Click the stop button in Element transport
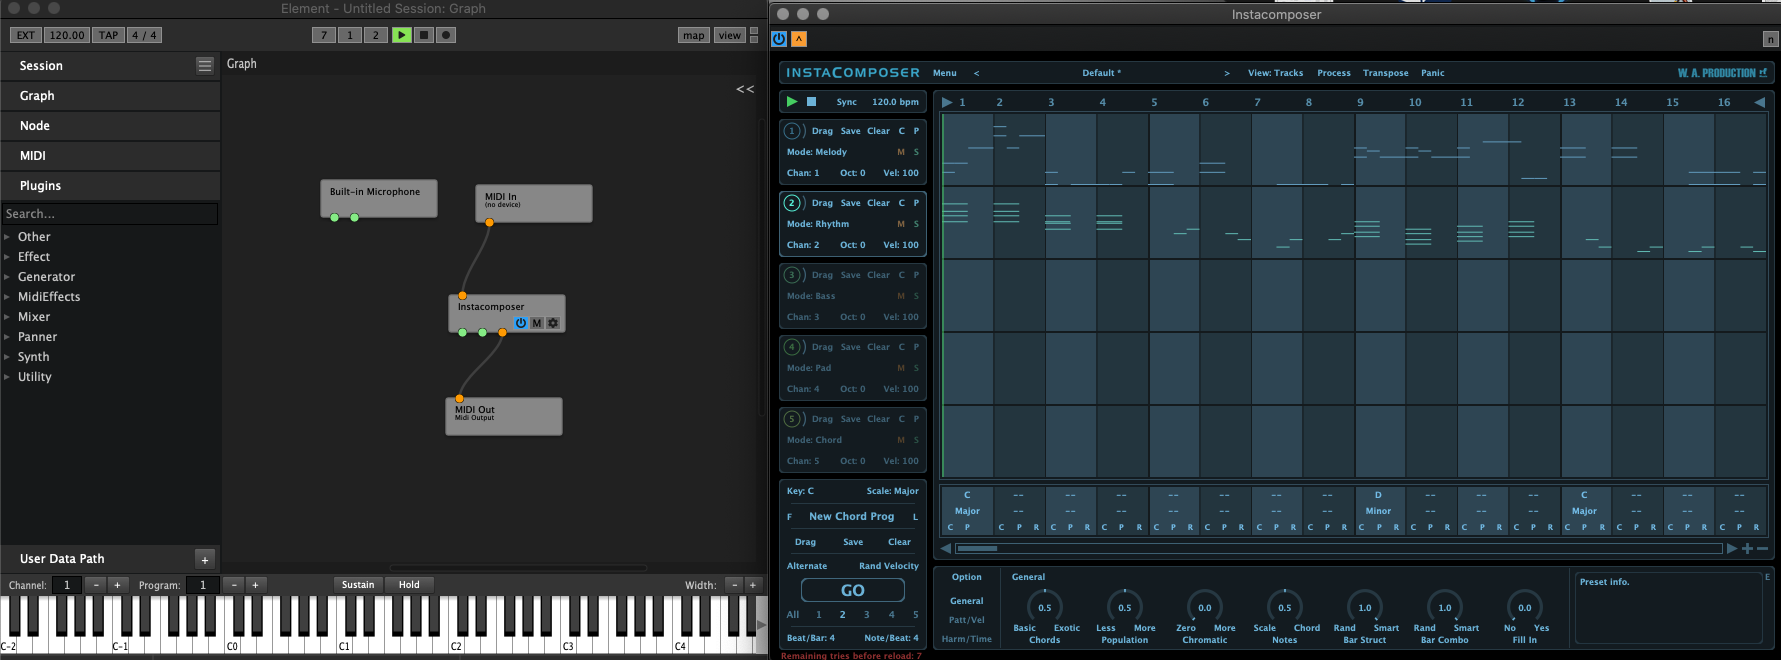 [x=424, y=35]
